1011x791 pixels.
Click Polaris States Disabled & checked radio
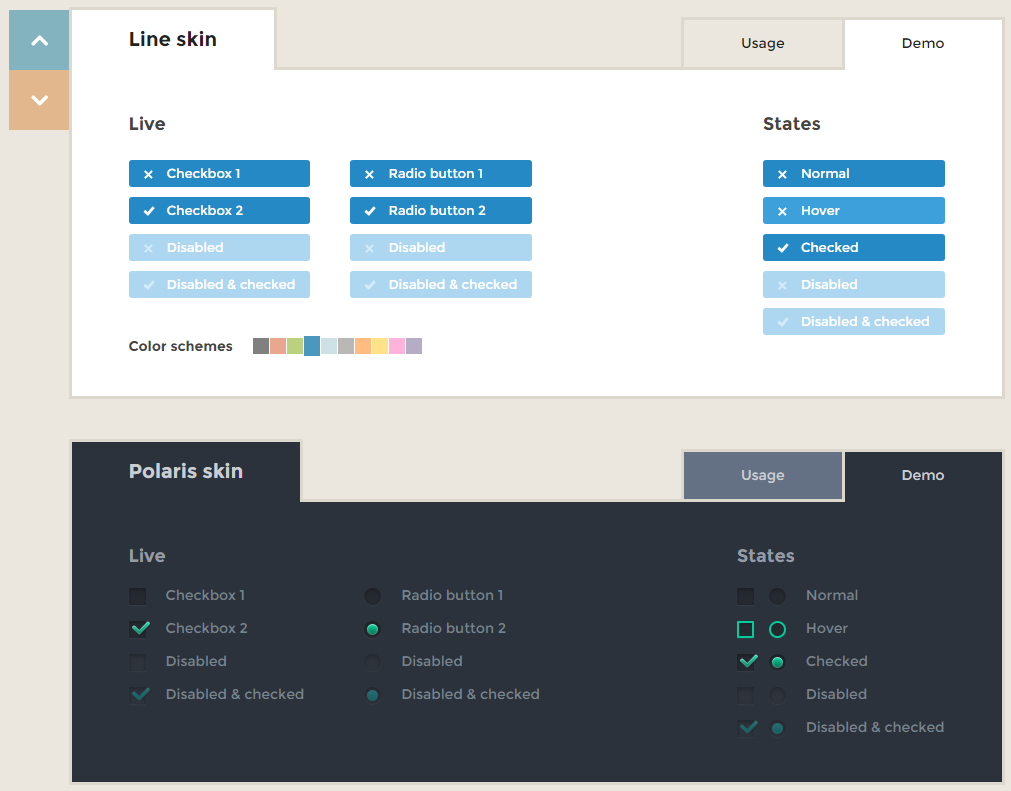point(778,728)
